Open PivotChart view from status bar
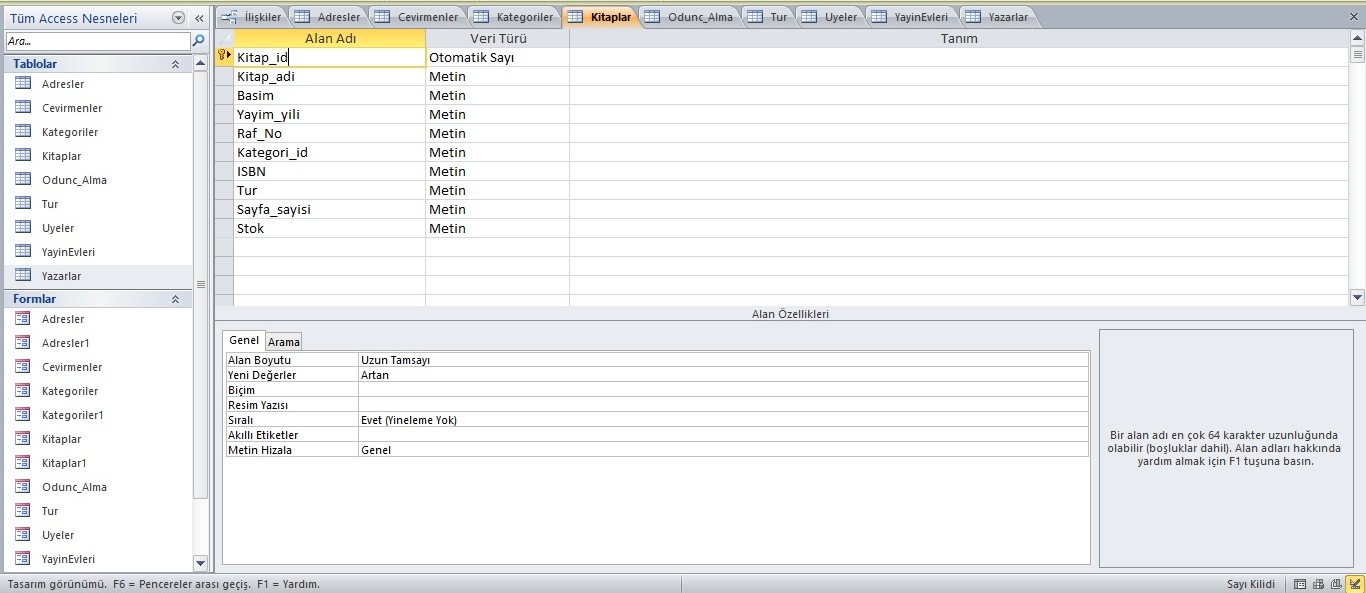The height and width of the screenshot is (593, 1366). [x=1336, y=584]
